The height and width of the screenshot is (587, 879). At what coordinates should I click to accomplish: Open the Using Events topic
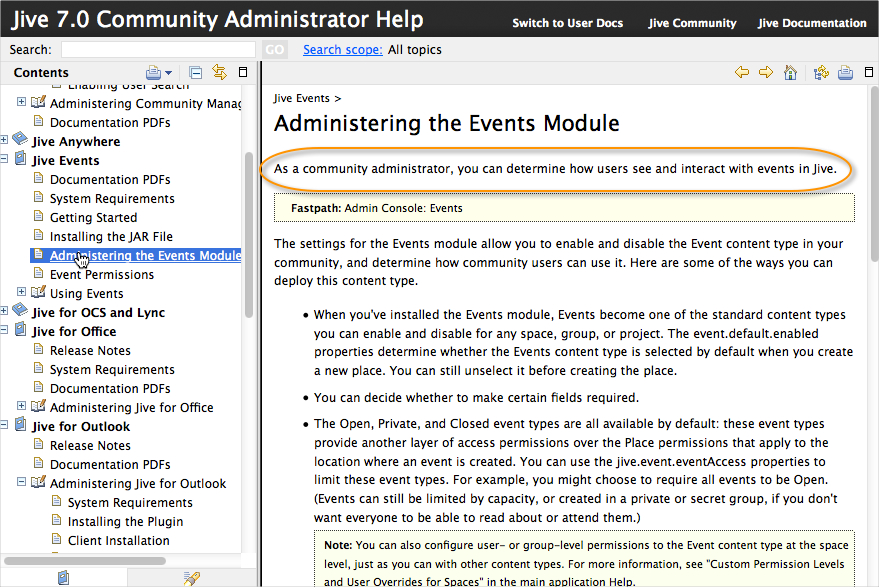point(86,294)
